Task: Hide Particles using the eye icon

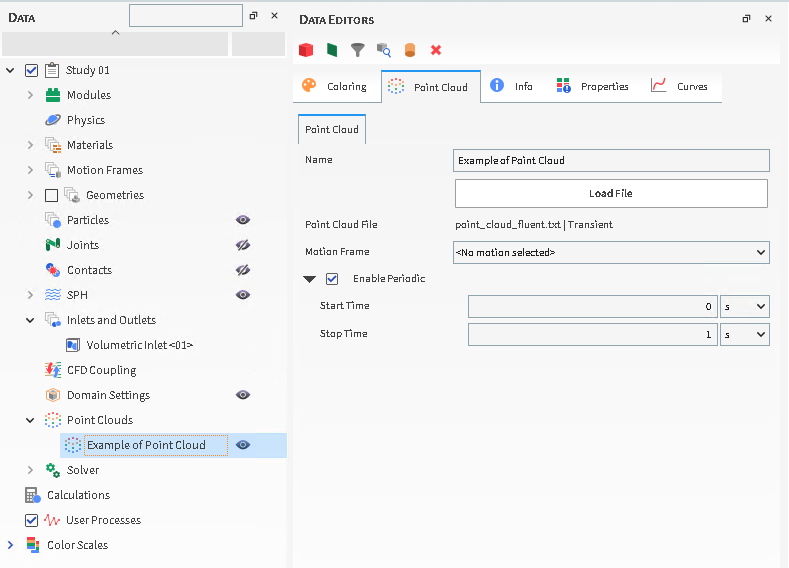Action: click(243, 220)
